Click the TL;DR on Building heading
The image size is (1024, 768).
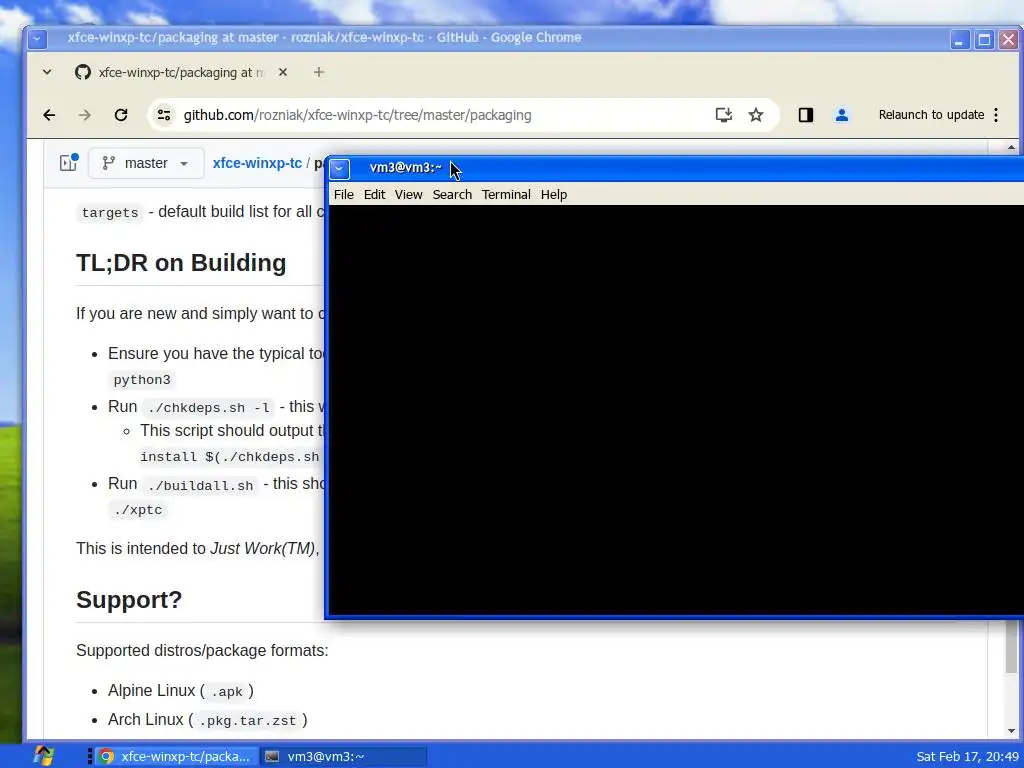pos(181,263)
